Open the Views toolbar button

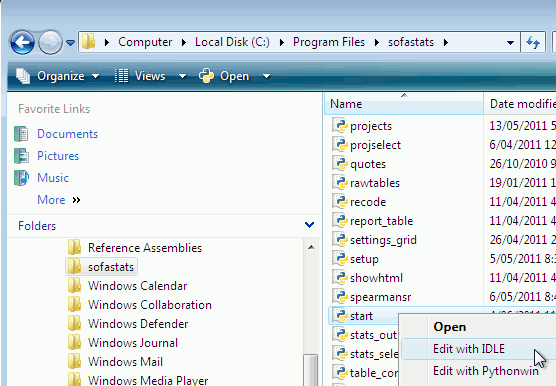click(x=140, y=76)
